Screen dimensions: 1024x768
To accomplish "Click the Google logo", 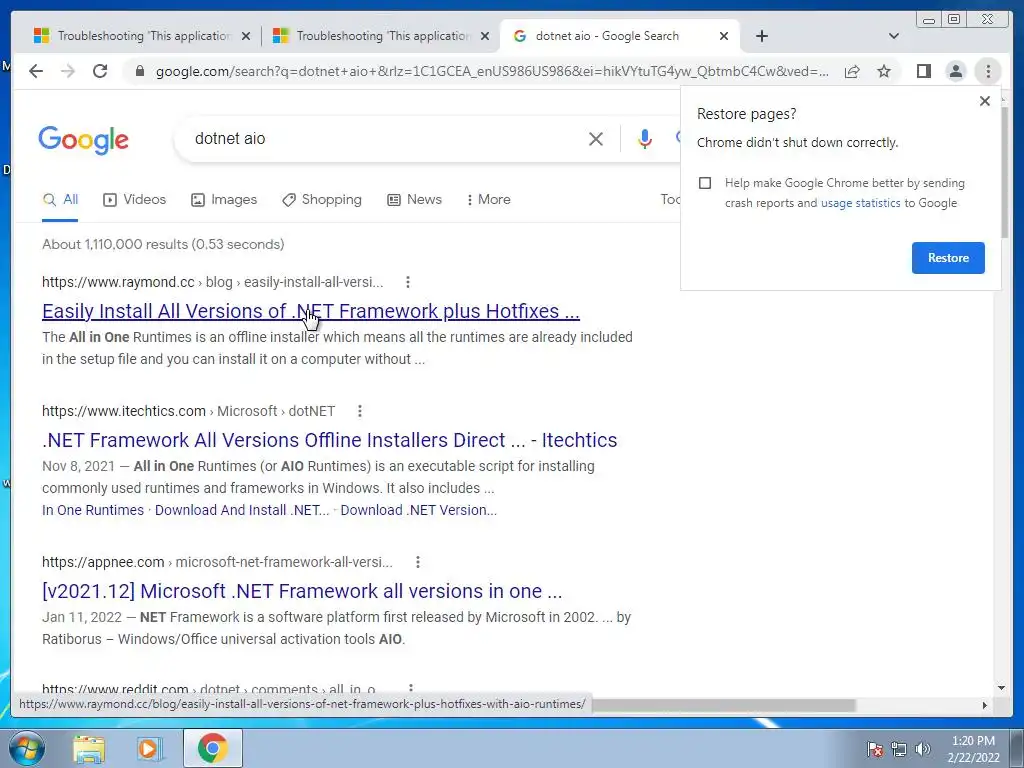I will [84, 140].
